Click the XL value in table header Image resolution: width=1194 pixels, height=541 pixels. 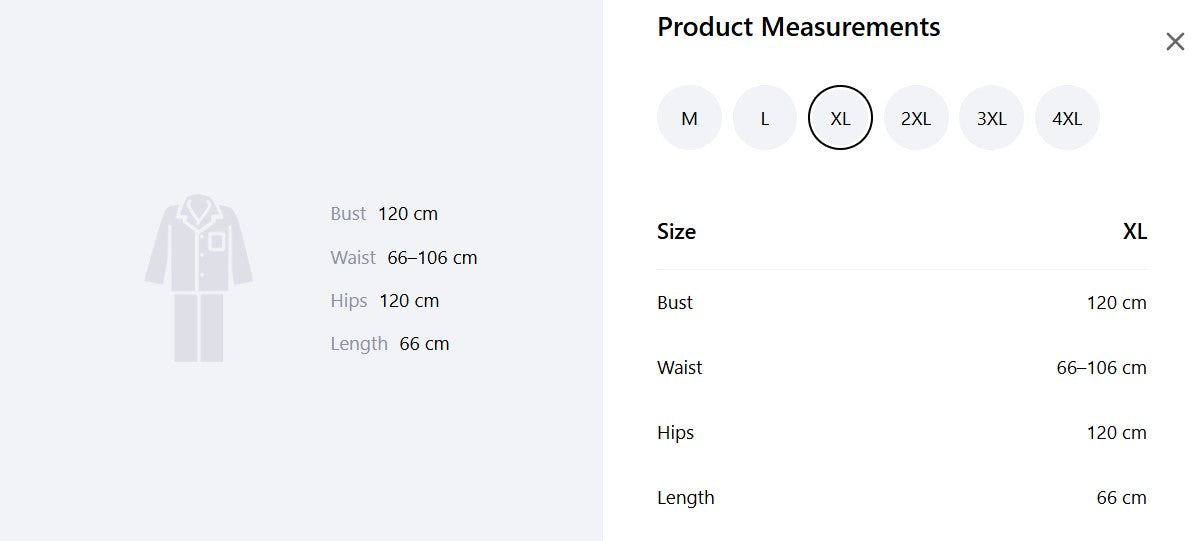(1135, 232)
